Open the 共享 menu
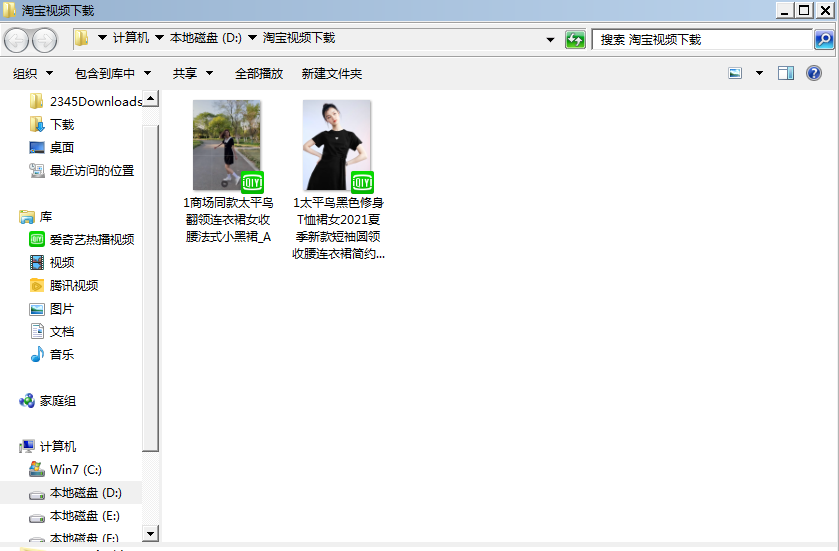839x551 pixels. 191,73
